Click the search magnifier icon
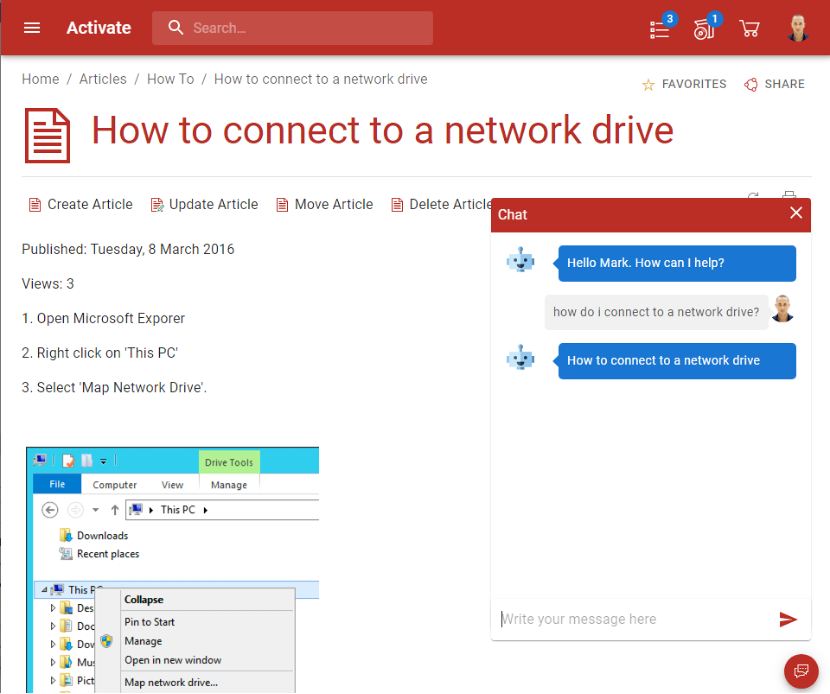 pos(176,28)
